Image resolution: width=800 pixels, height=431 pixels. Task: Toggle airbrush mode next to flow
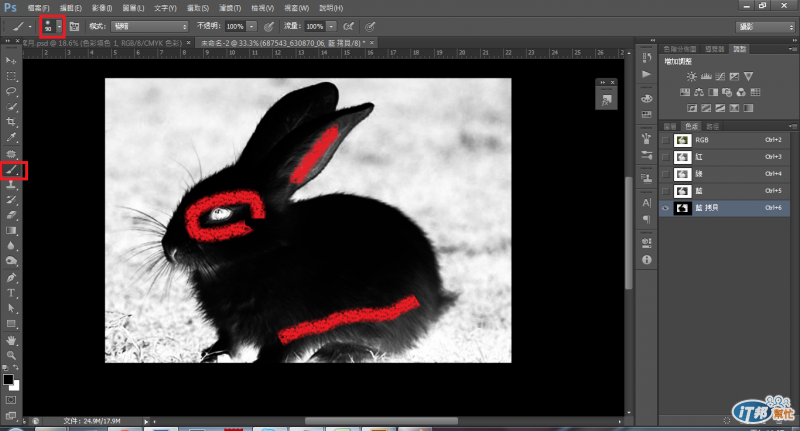coord(348,27)
